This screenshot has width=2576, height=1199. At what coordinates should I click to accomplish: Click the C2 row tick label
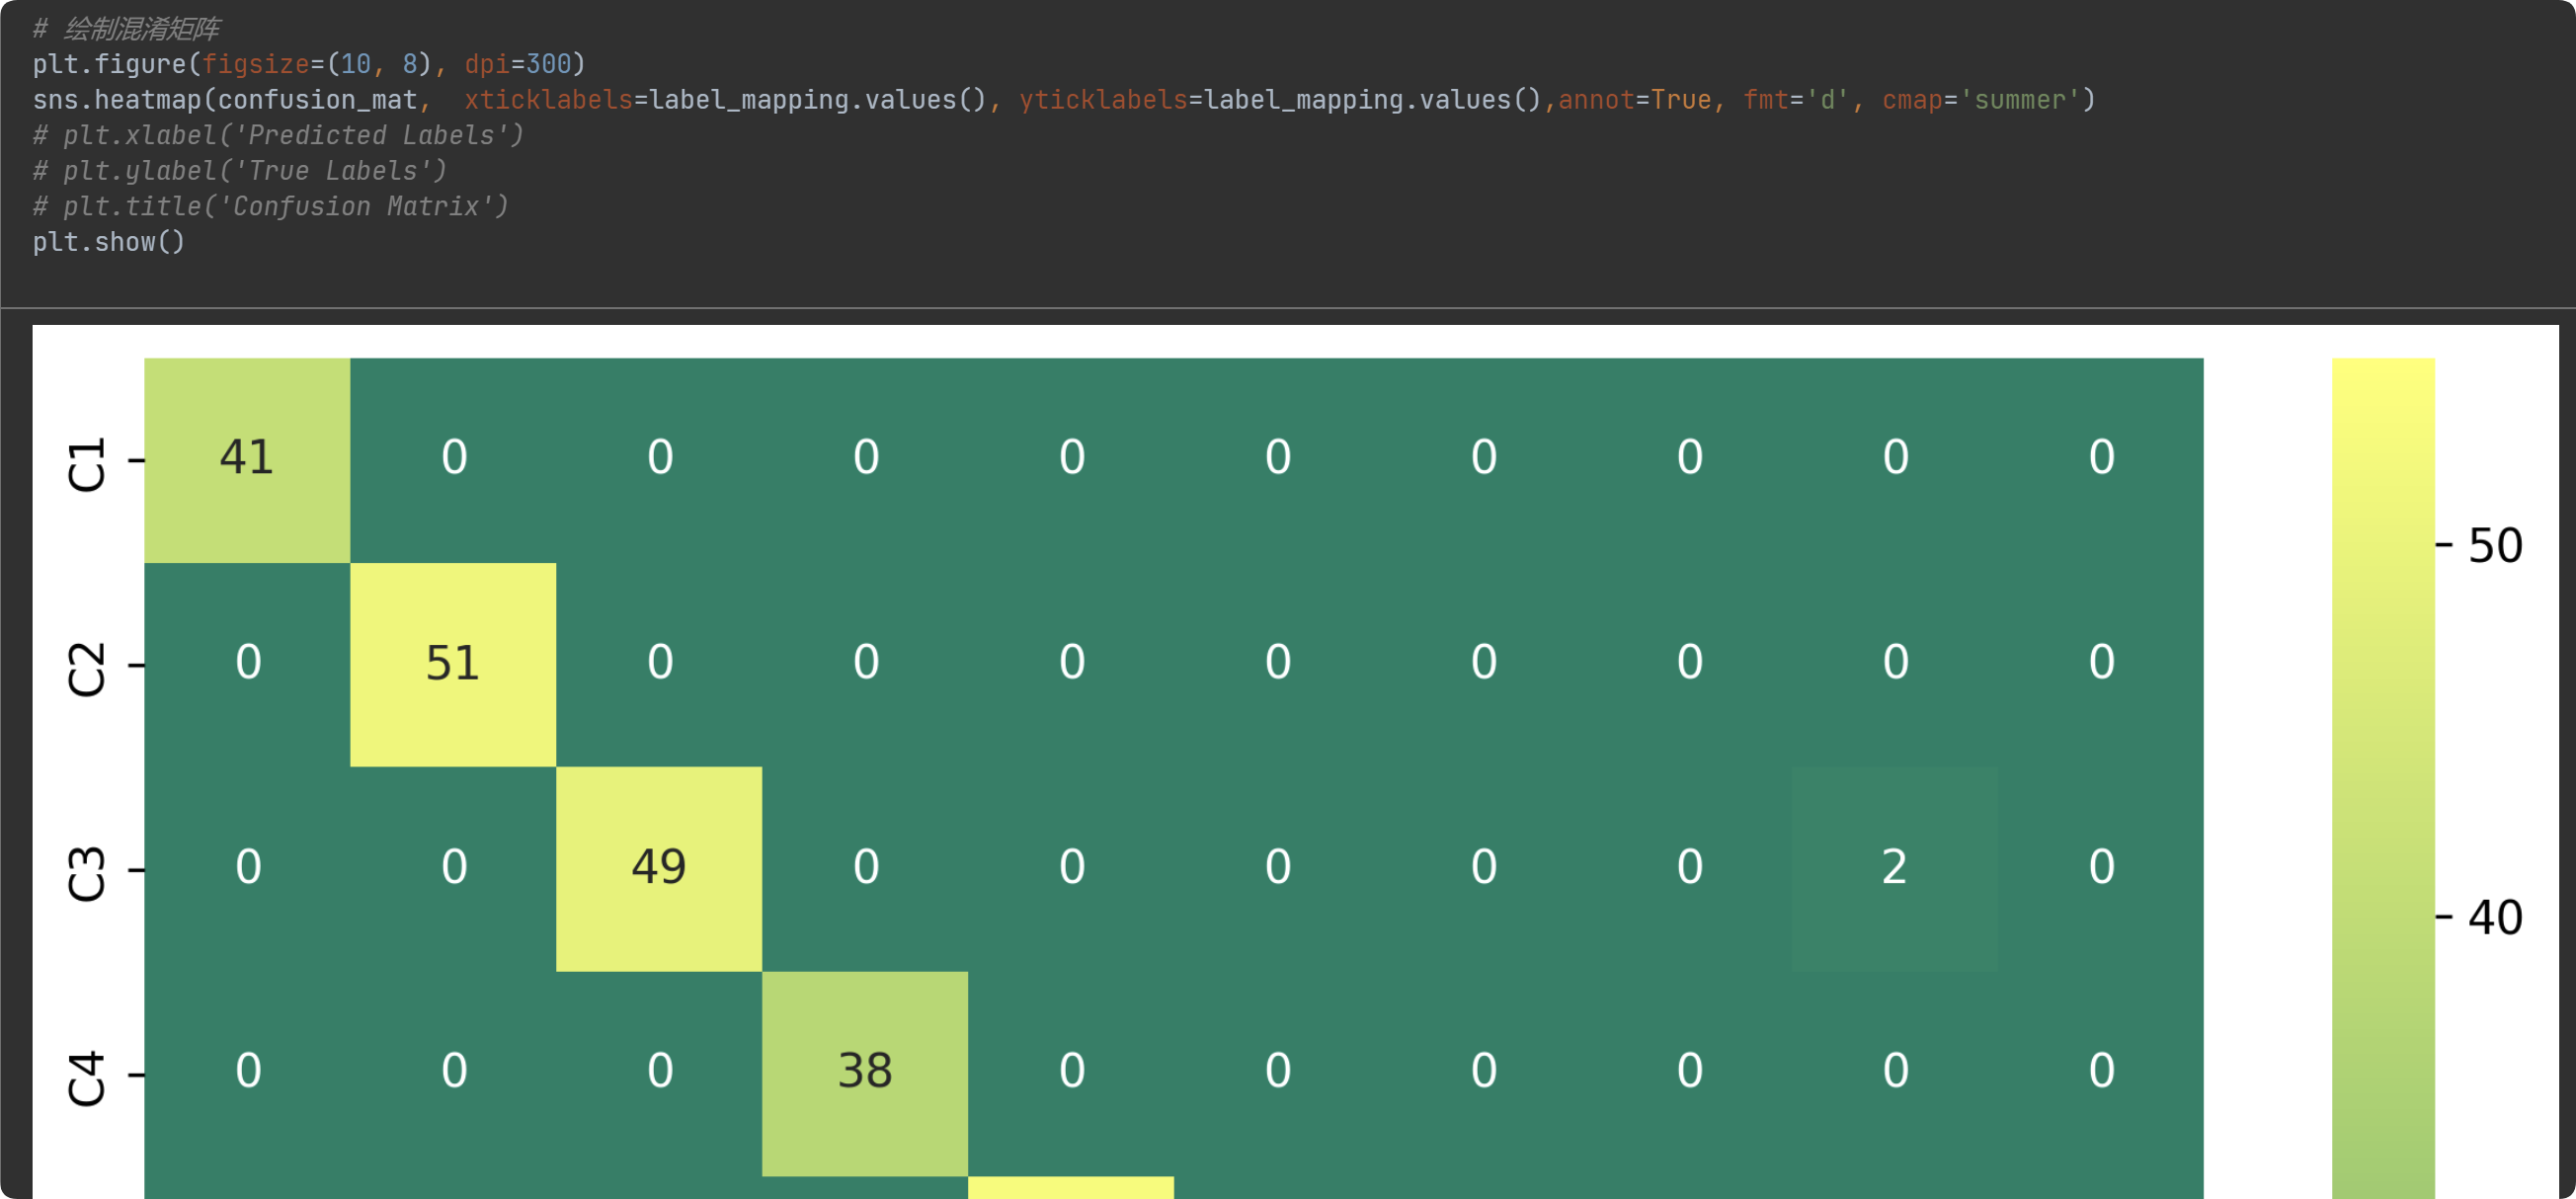click(x=86, y=668)
